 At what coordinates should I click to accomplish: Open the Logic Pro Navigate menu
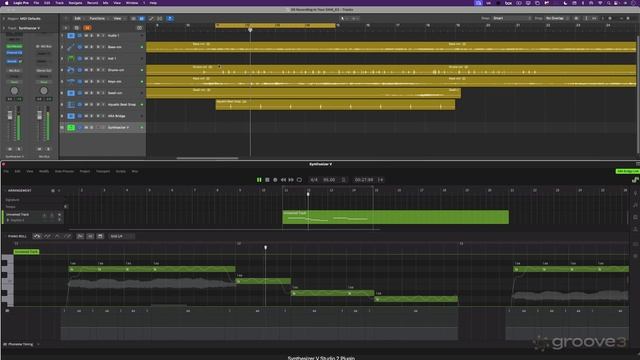point(76,3)
